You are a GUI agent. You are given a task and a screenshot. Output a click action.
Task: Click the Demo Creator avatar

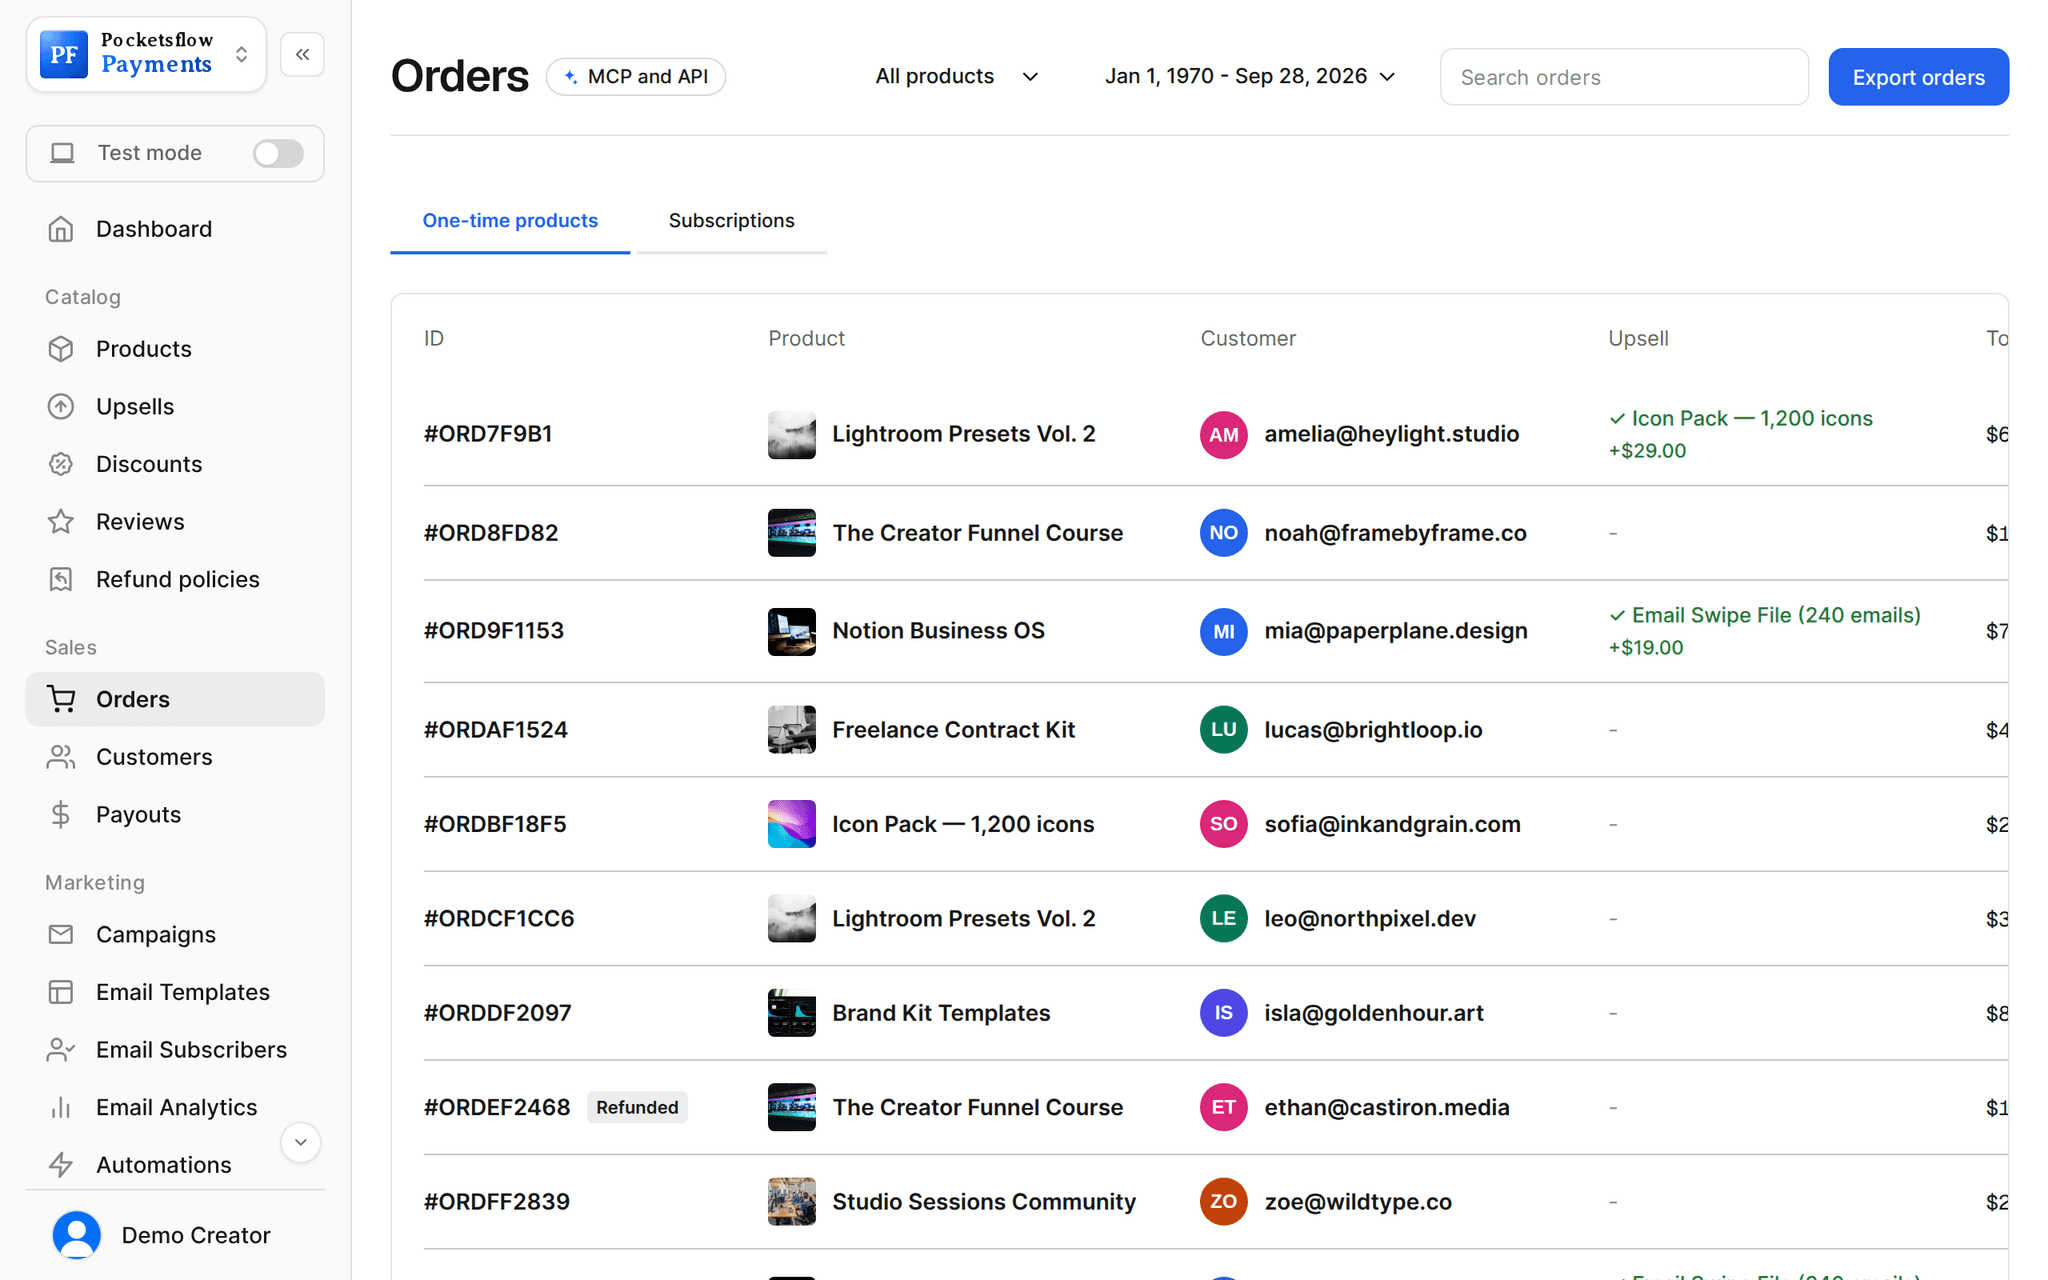(77, 1235)
